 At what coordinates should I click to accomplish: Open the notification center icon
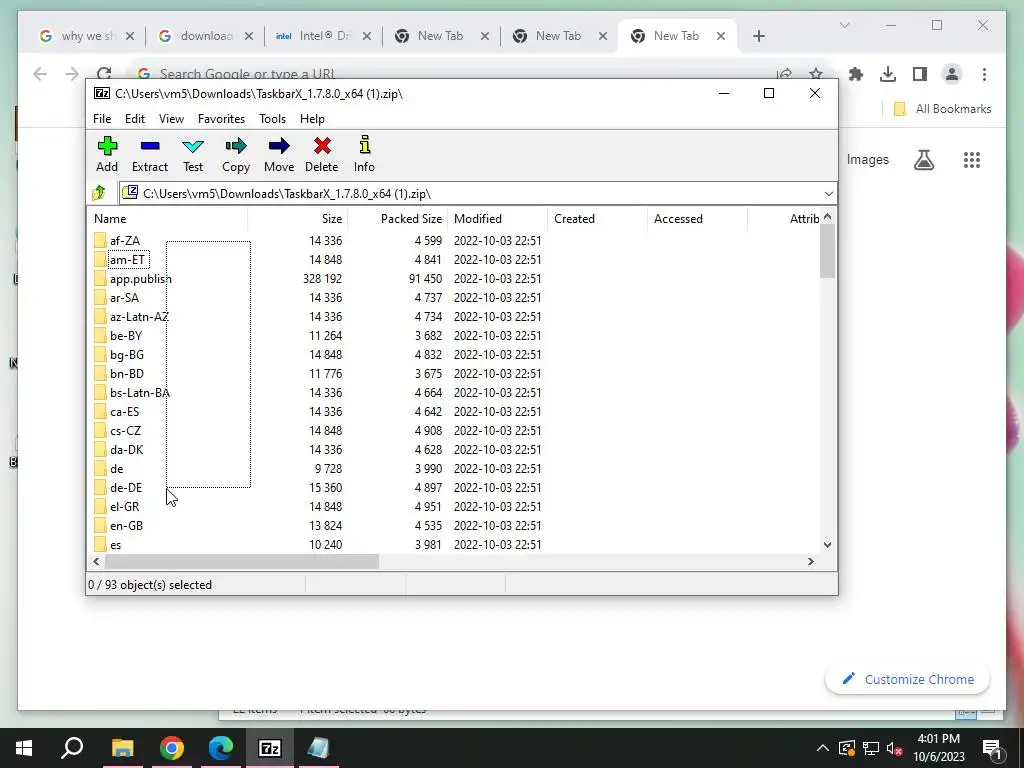click(991, 748)
